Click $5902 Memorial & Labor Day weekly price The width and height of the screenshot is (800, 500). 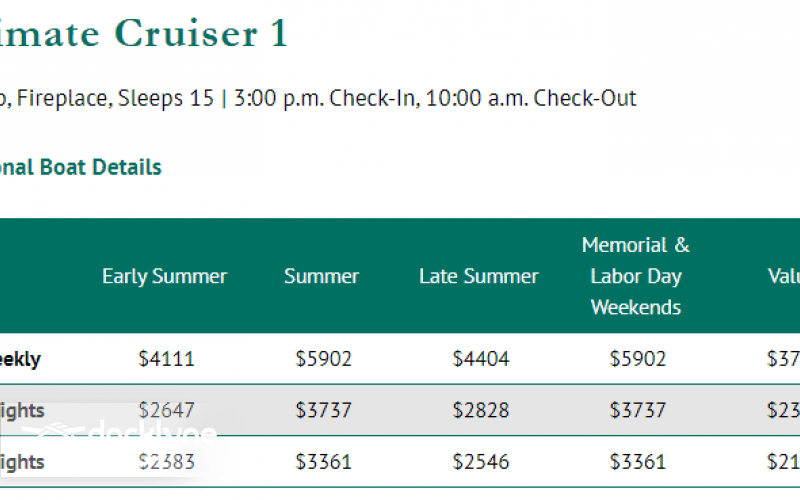pos(637,359)
